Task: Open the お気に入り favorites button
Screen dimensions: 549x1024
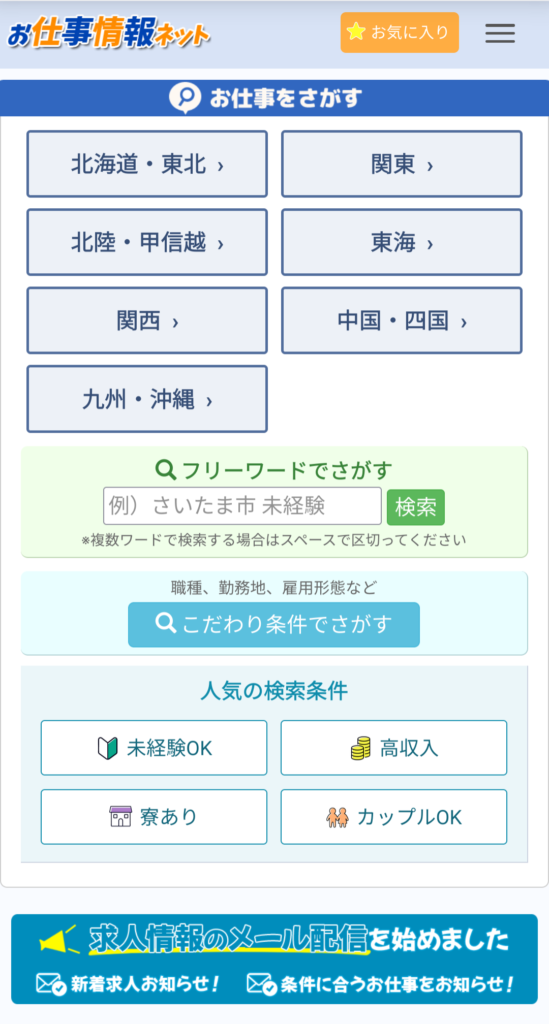Action: click(x=400, y=32)
